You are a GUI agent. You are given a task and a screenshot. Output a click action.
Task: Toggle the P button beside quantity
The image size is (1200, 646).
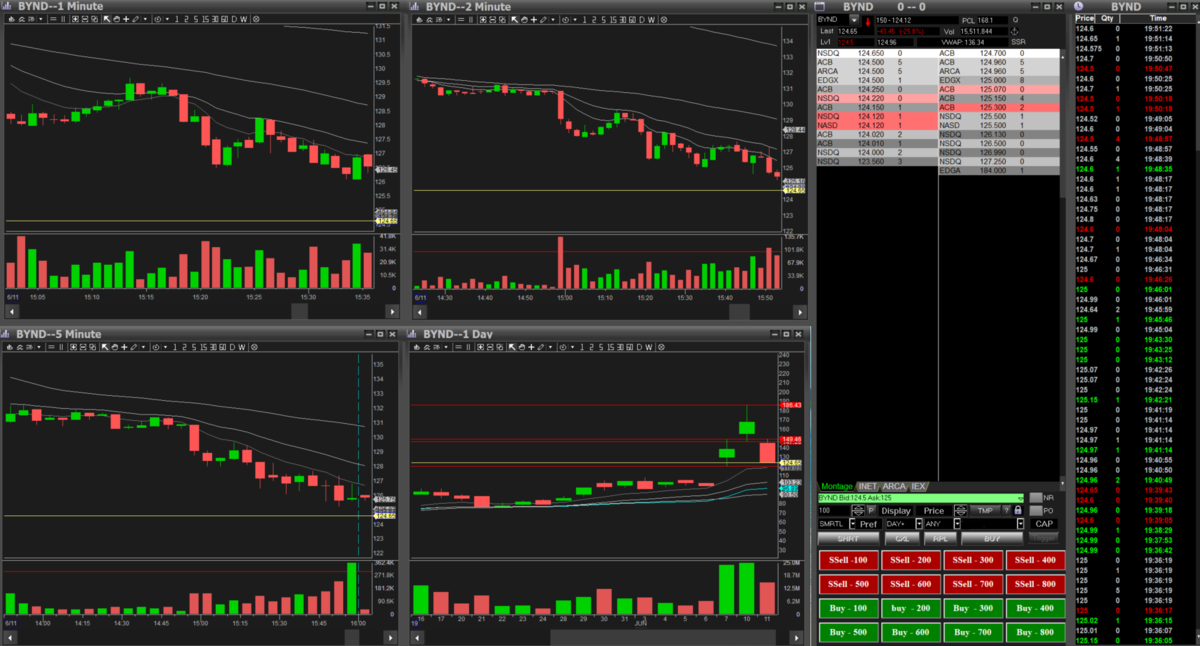click(871, 510)
